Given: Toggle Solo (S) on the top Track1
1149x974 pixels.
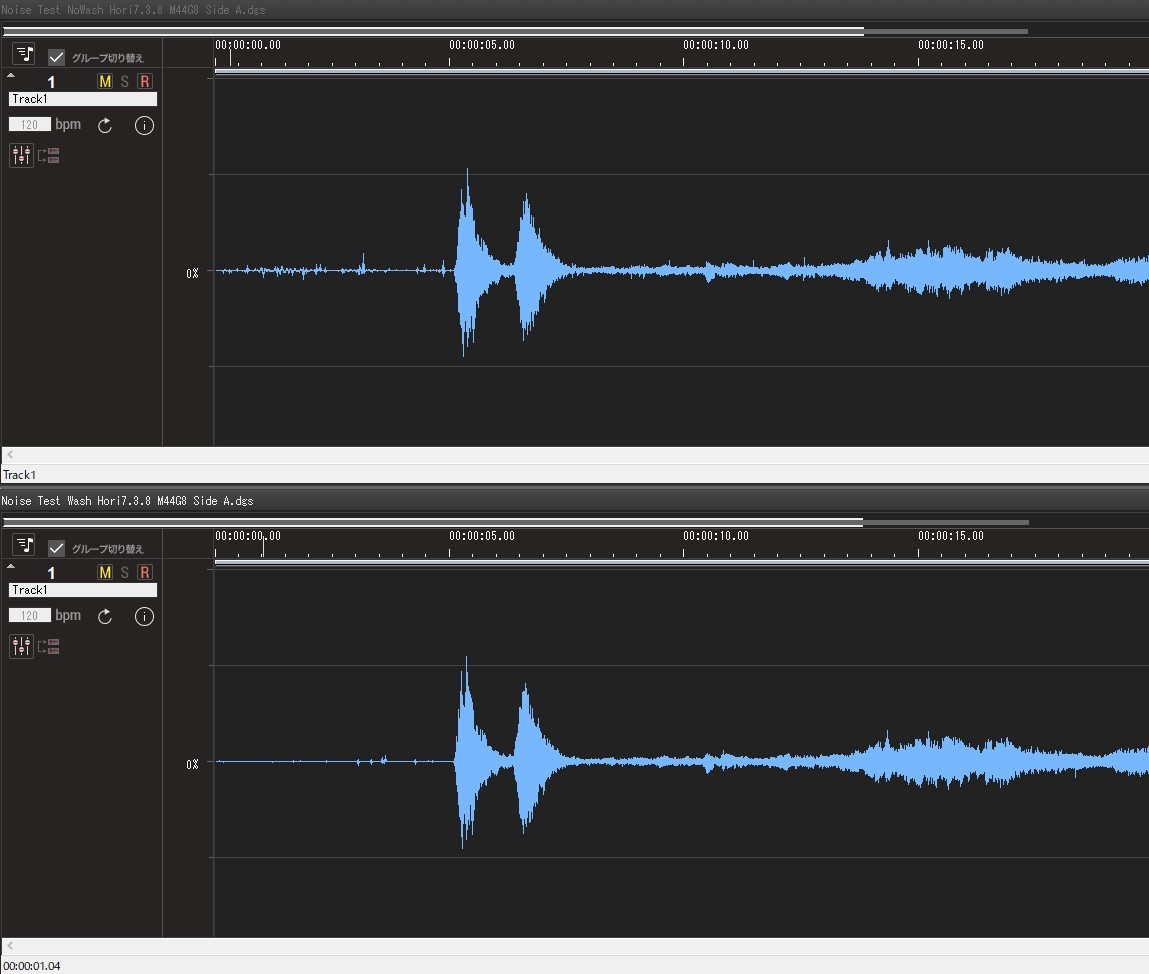Looking at the screenshot, I should tap(125, 81).
